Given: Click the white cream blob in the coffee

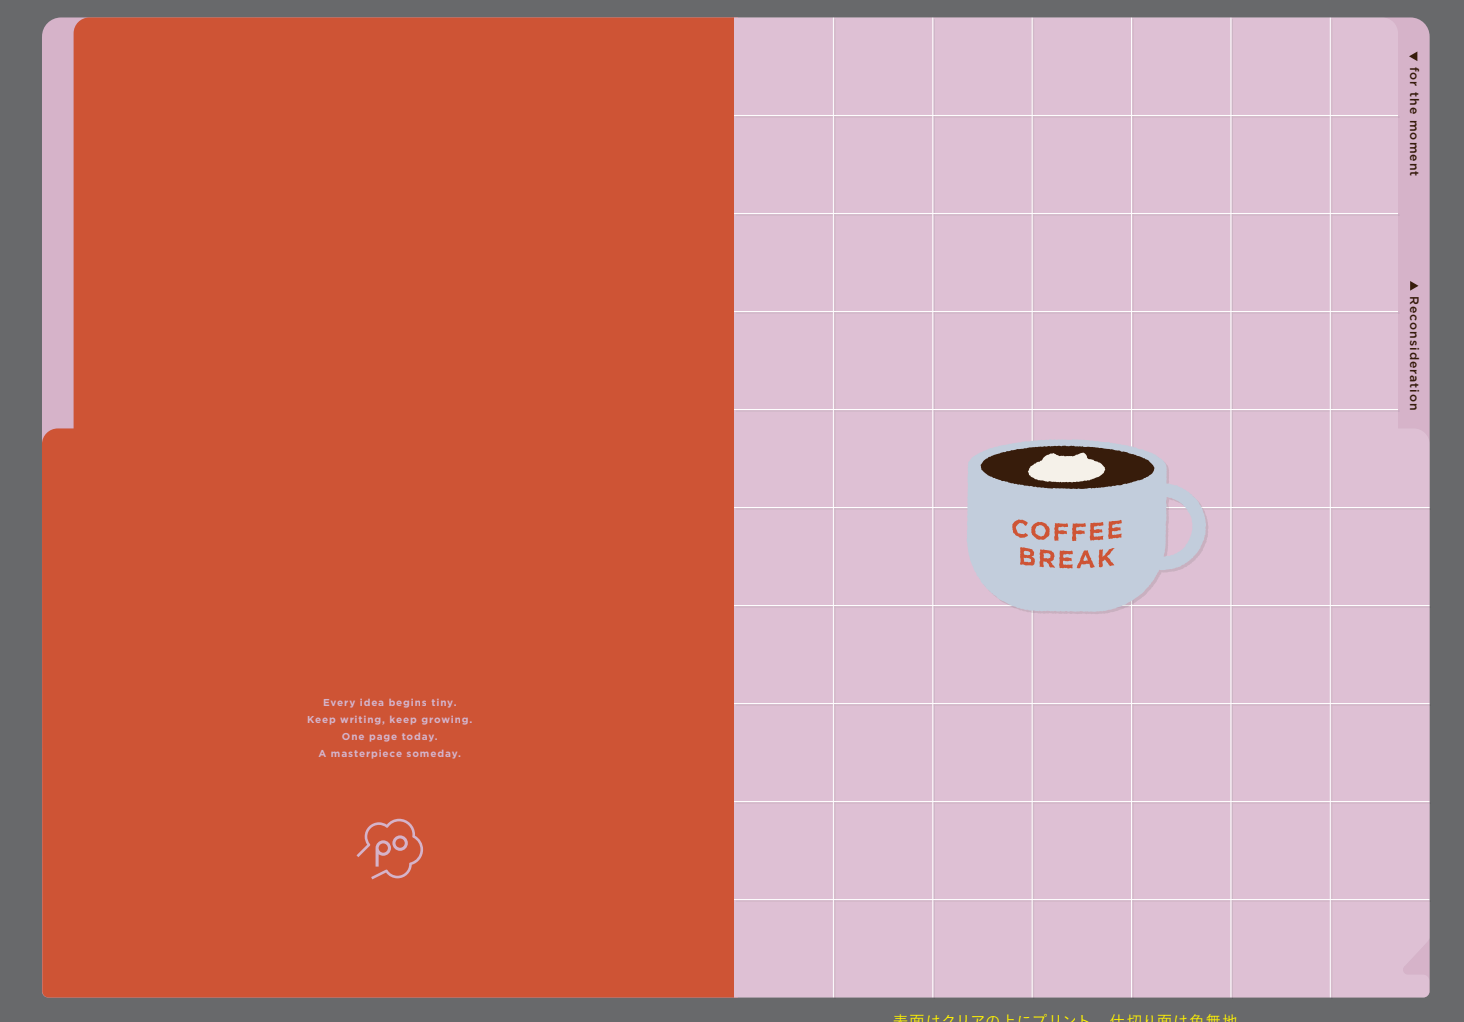Looking at the screenshot, I should pos(1066,468).
